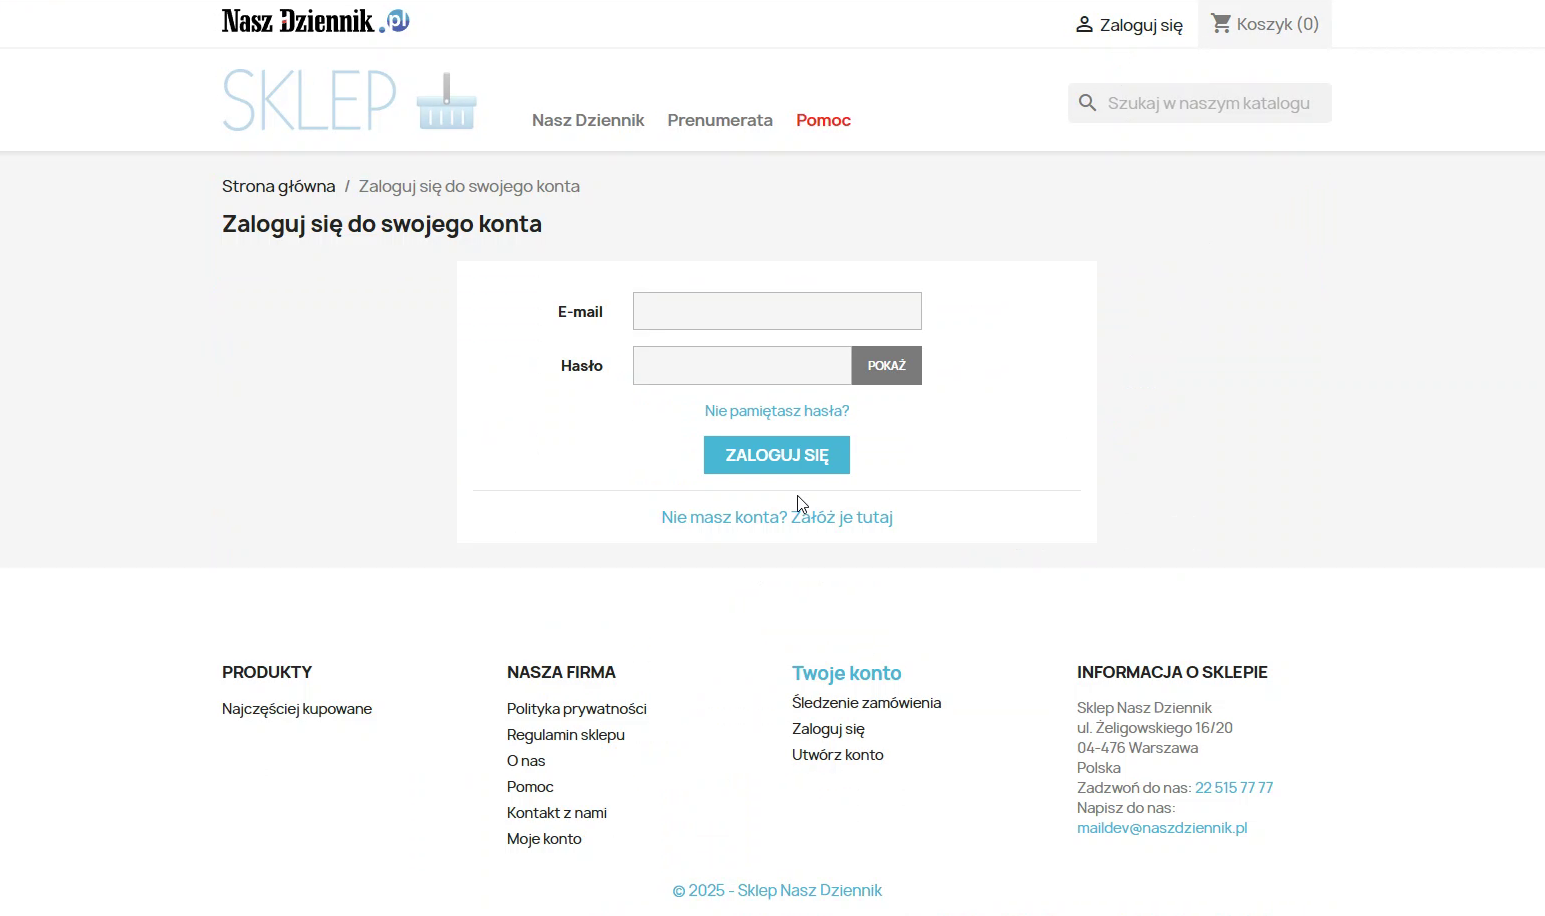
Task: Click the maildev@naszdziennik.pl email link
Action: [1162, 828]
